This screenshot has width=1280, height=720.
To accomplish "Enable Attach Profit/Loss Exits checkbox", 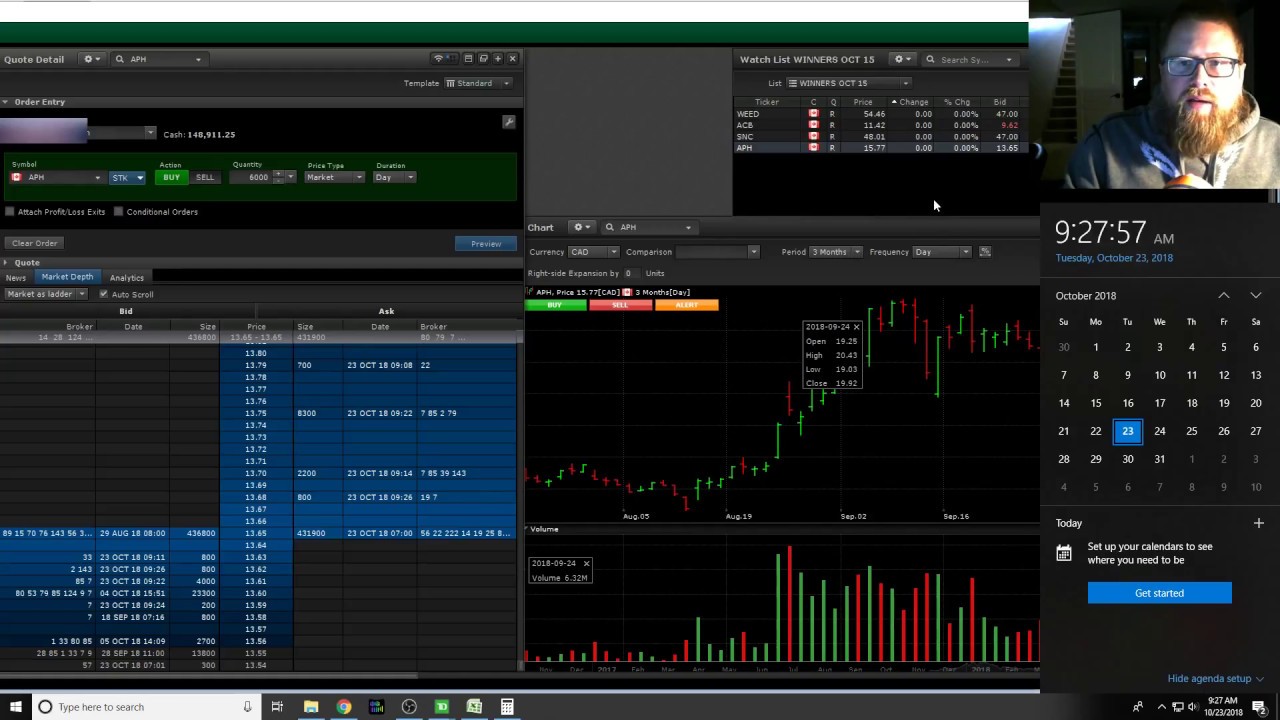I will 10,212.
